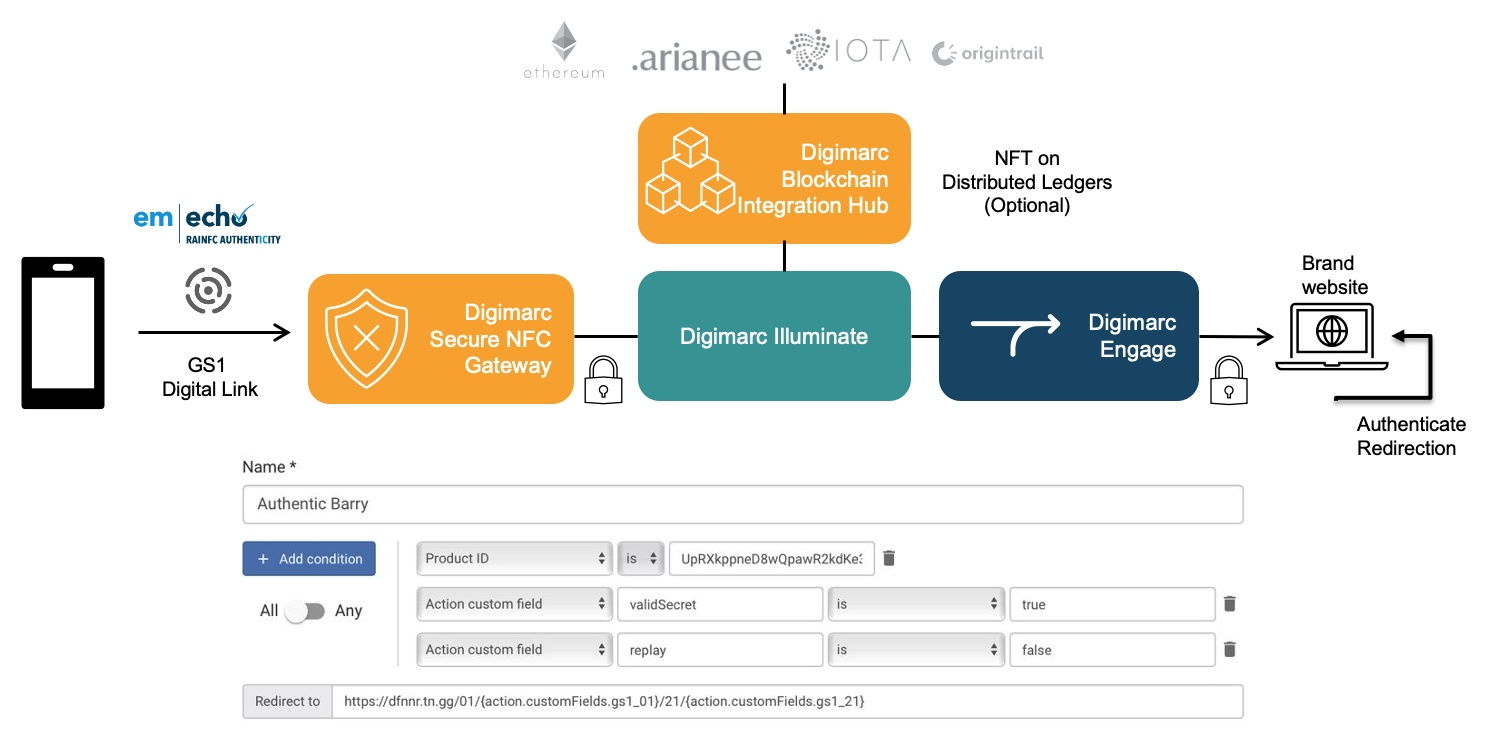Click the redirect arrow icon in Digimarc Engage
Image resolution: width=1508 pixels, height=744 pixels.
[x=1015, y=335]
